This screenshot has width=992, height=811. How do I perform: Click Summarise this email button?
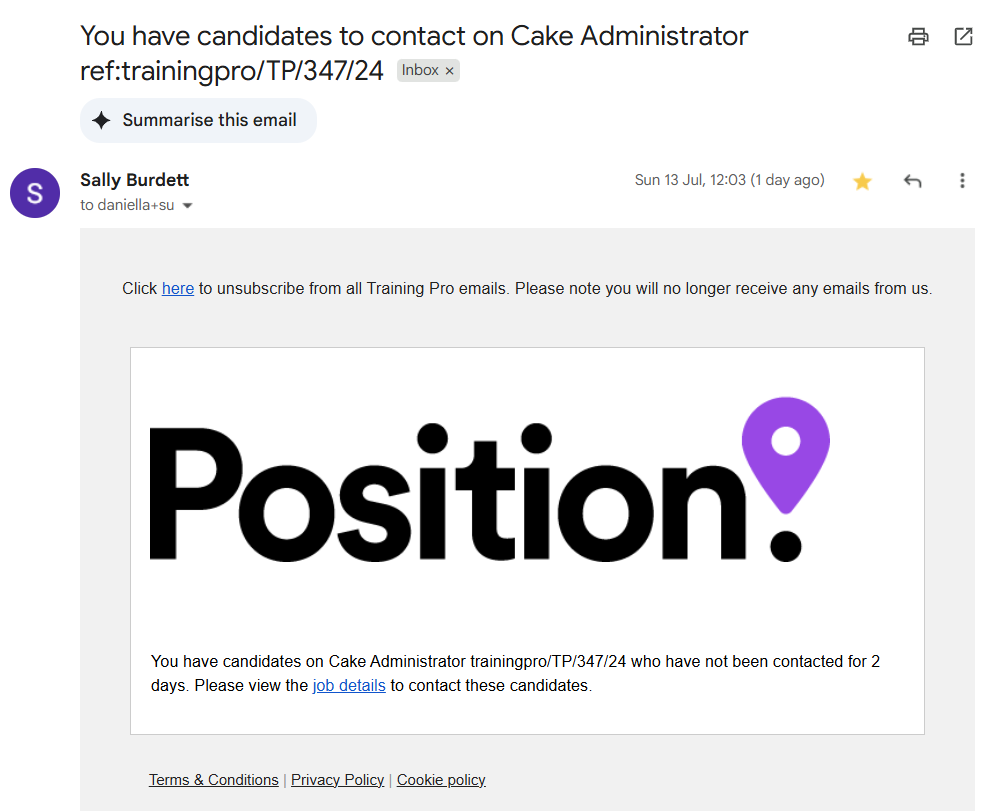198,120
